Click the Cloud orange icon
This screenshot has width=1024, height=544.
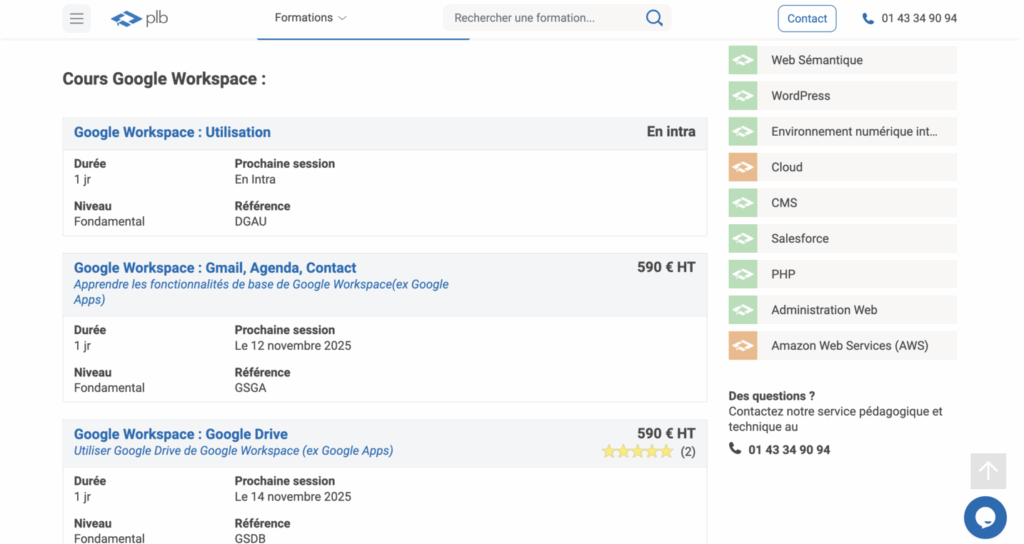point(743,167)
